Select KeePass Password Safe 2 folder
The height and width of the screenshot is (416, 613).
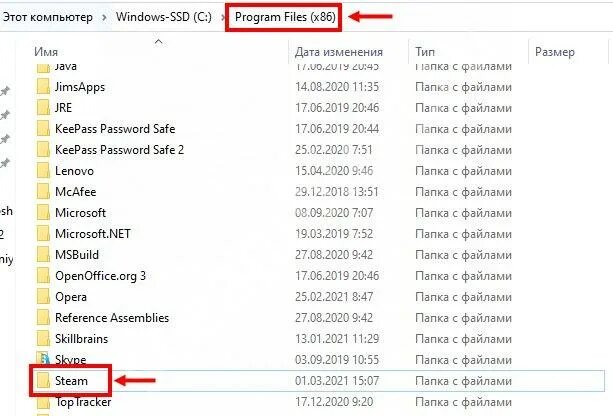click(x=119, y=150)
